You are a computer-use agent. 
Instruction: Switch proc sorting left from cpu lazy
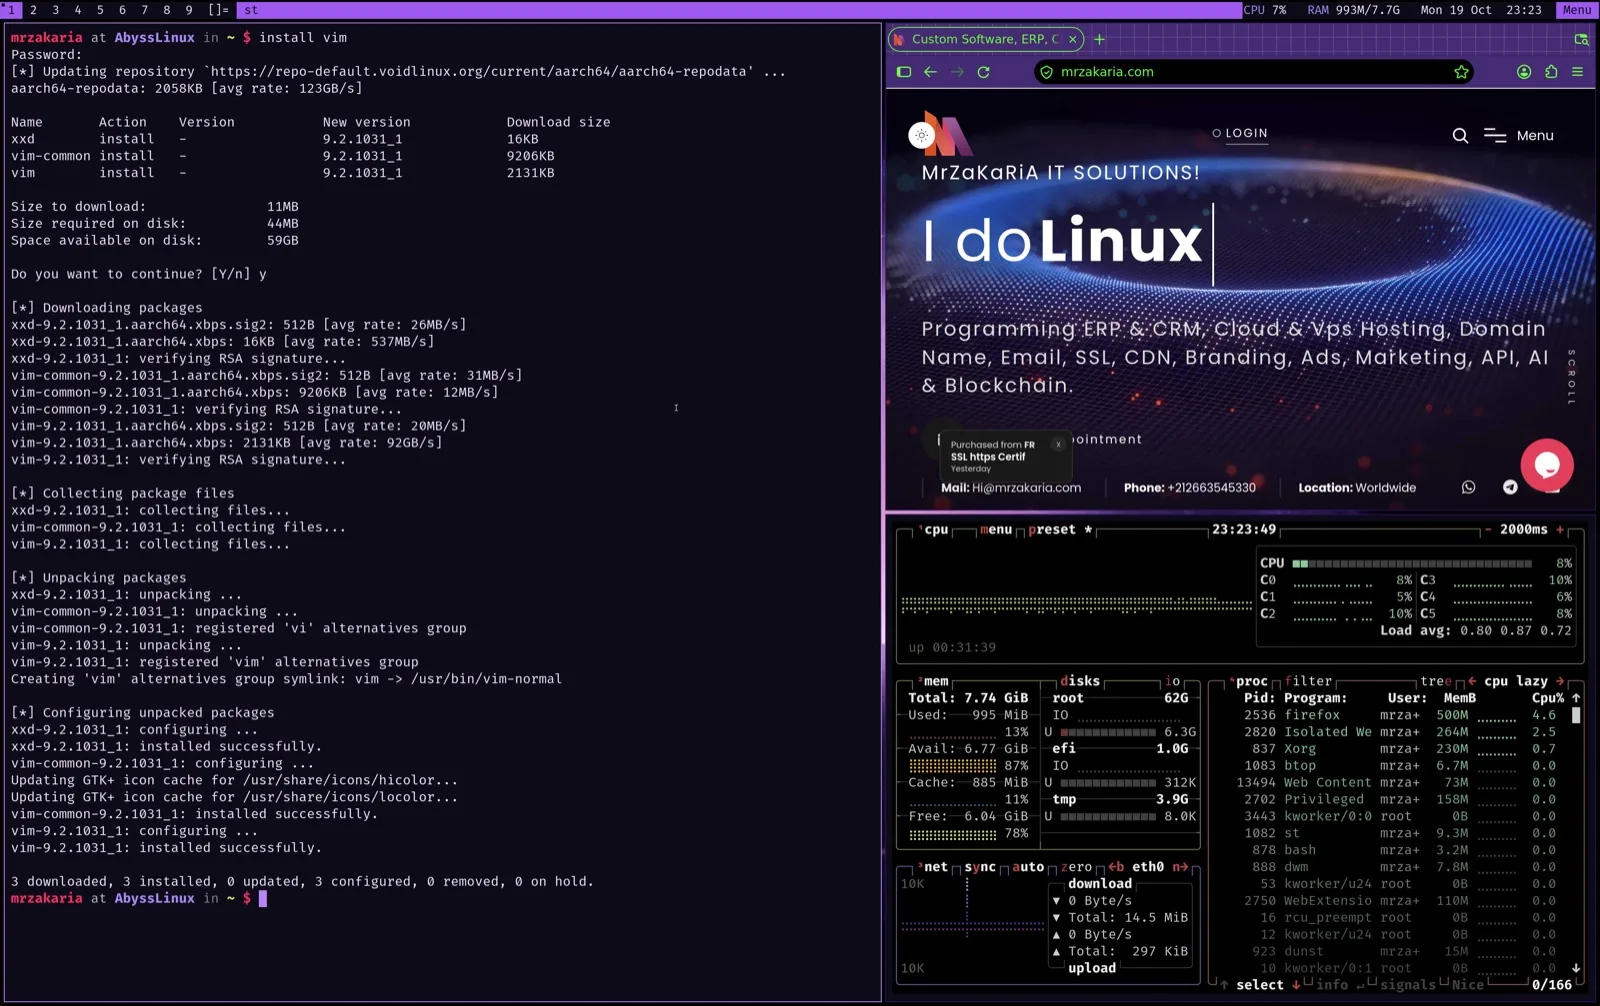pyautogui.click(x=1472, y=681)
